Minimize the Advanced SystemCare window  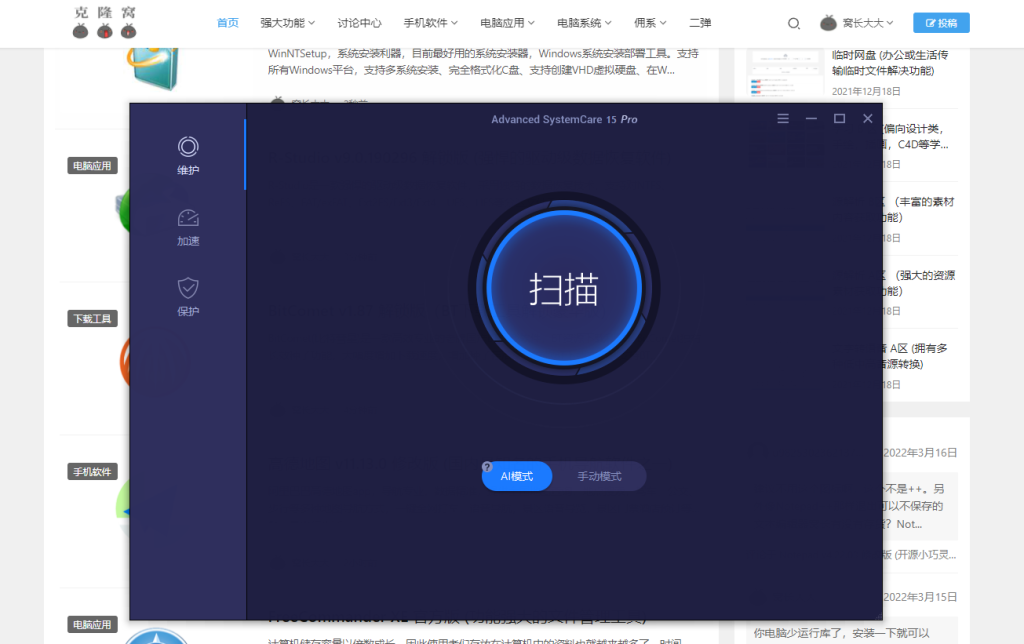point(811,118)
